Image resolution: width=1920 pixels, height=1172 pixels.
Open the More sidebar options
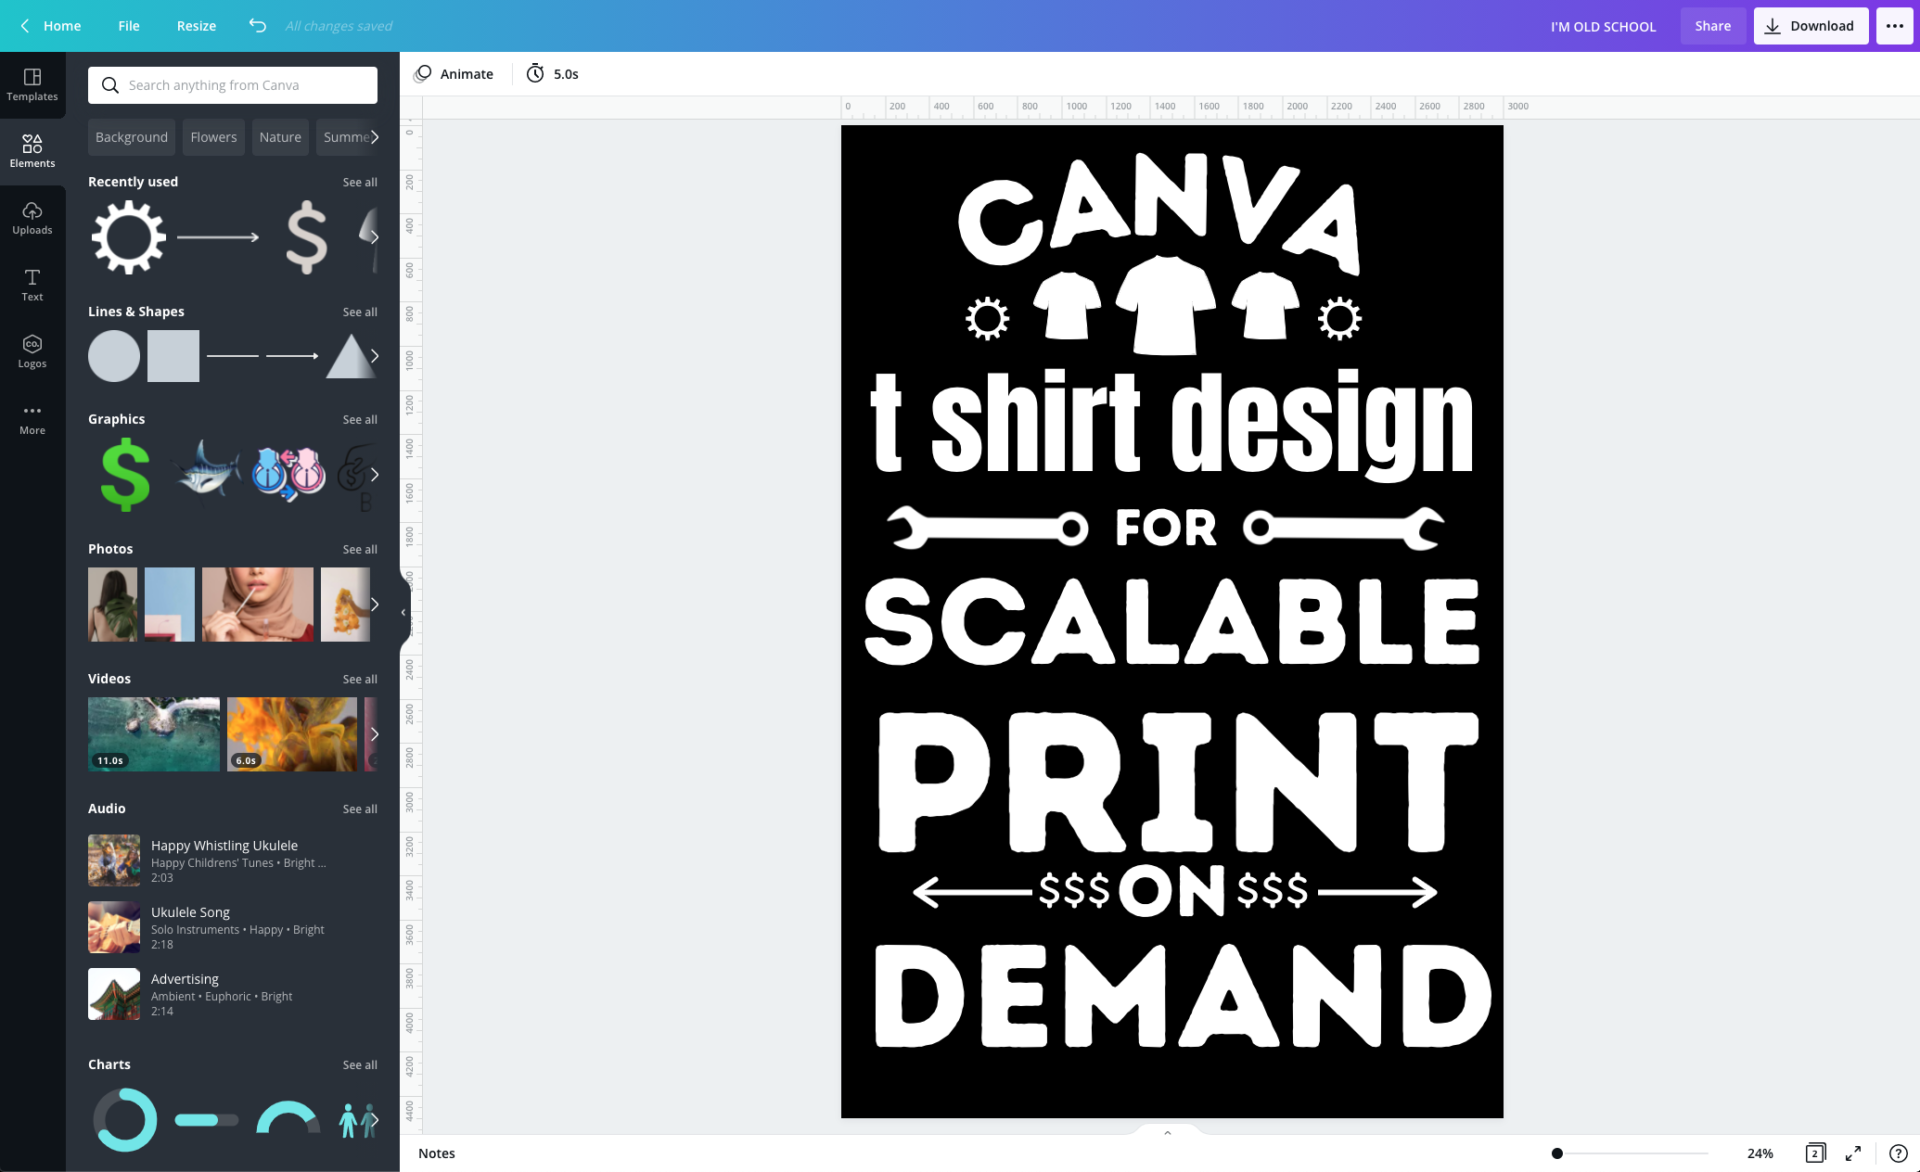pos(32,419)
